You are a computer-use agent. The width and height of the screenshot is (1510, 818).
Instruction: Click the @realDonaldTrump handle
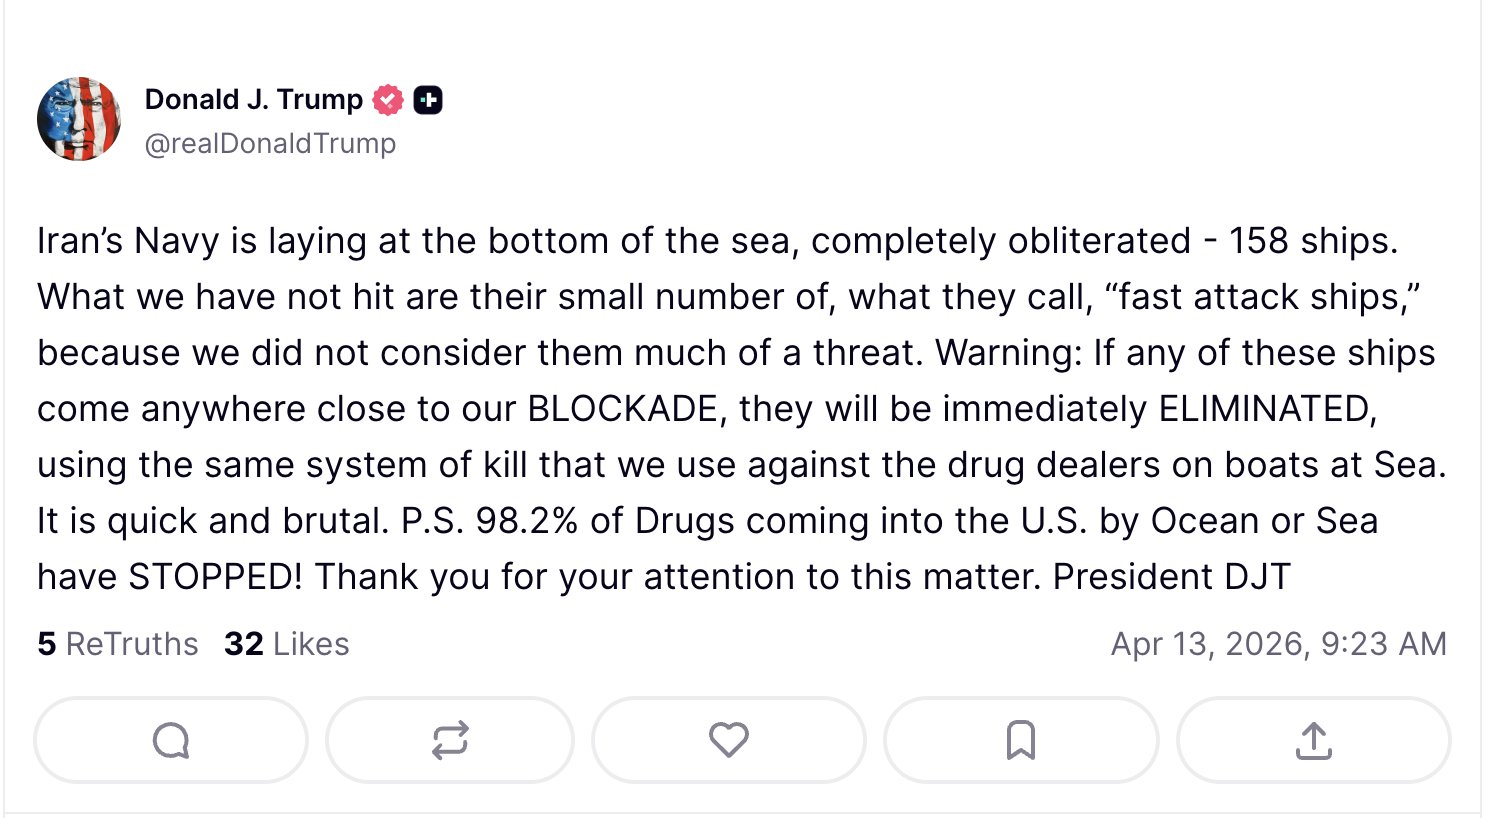pos(270,144)
